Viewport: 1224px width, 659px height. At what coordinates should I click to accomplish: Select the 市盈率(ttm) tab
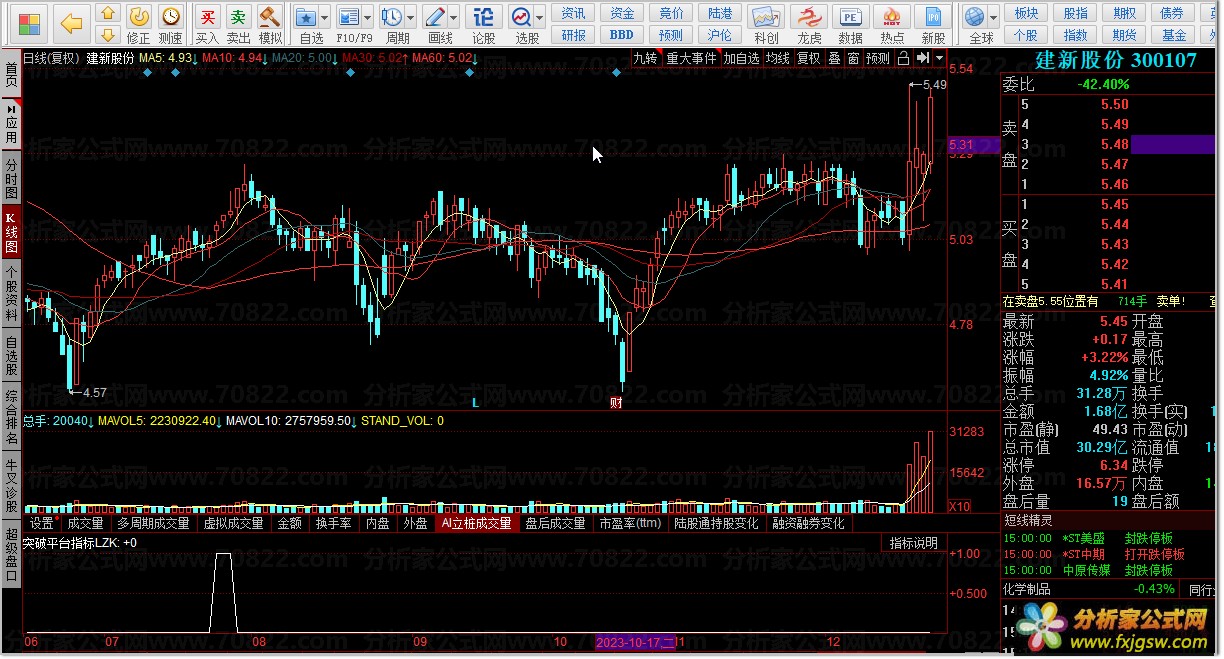coord(630,523)
